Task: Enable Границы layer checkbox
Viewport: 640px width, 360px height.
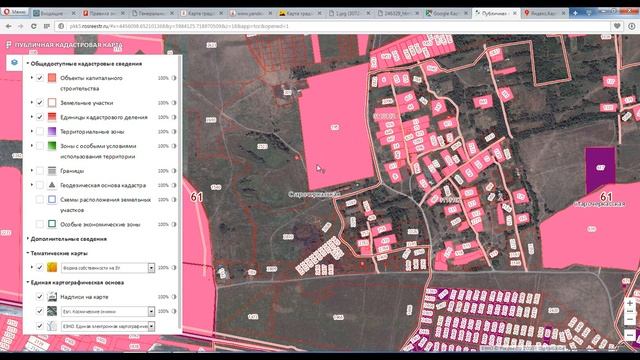Action: tap(40, 171)
